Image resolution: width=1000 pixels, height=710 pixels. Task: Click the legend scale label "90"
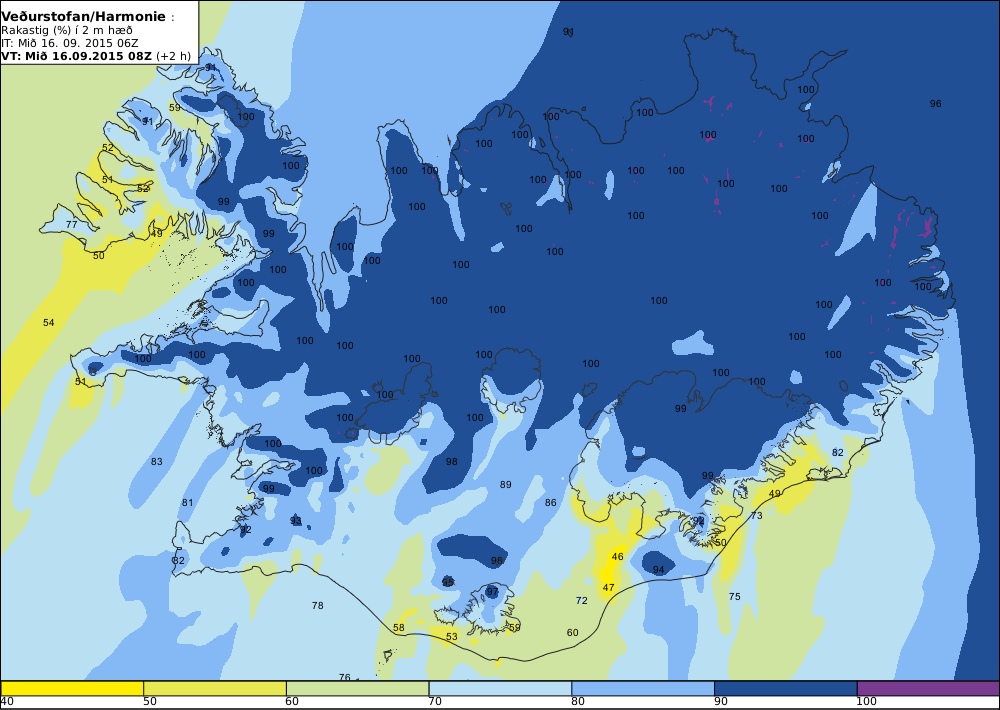[721, 702]
